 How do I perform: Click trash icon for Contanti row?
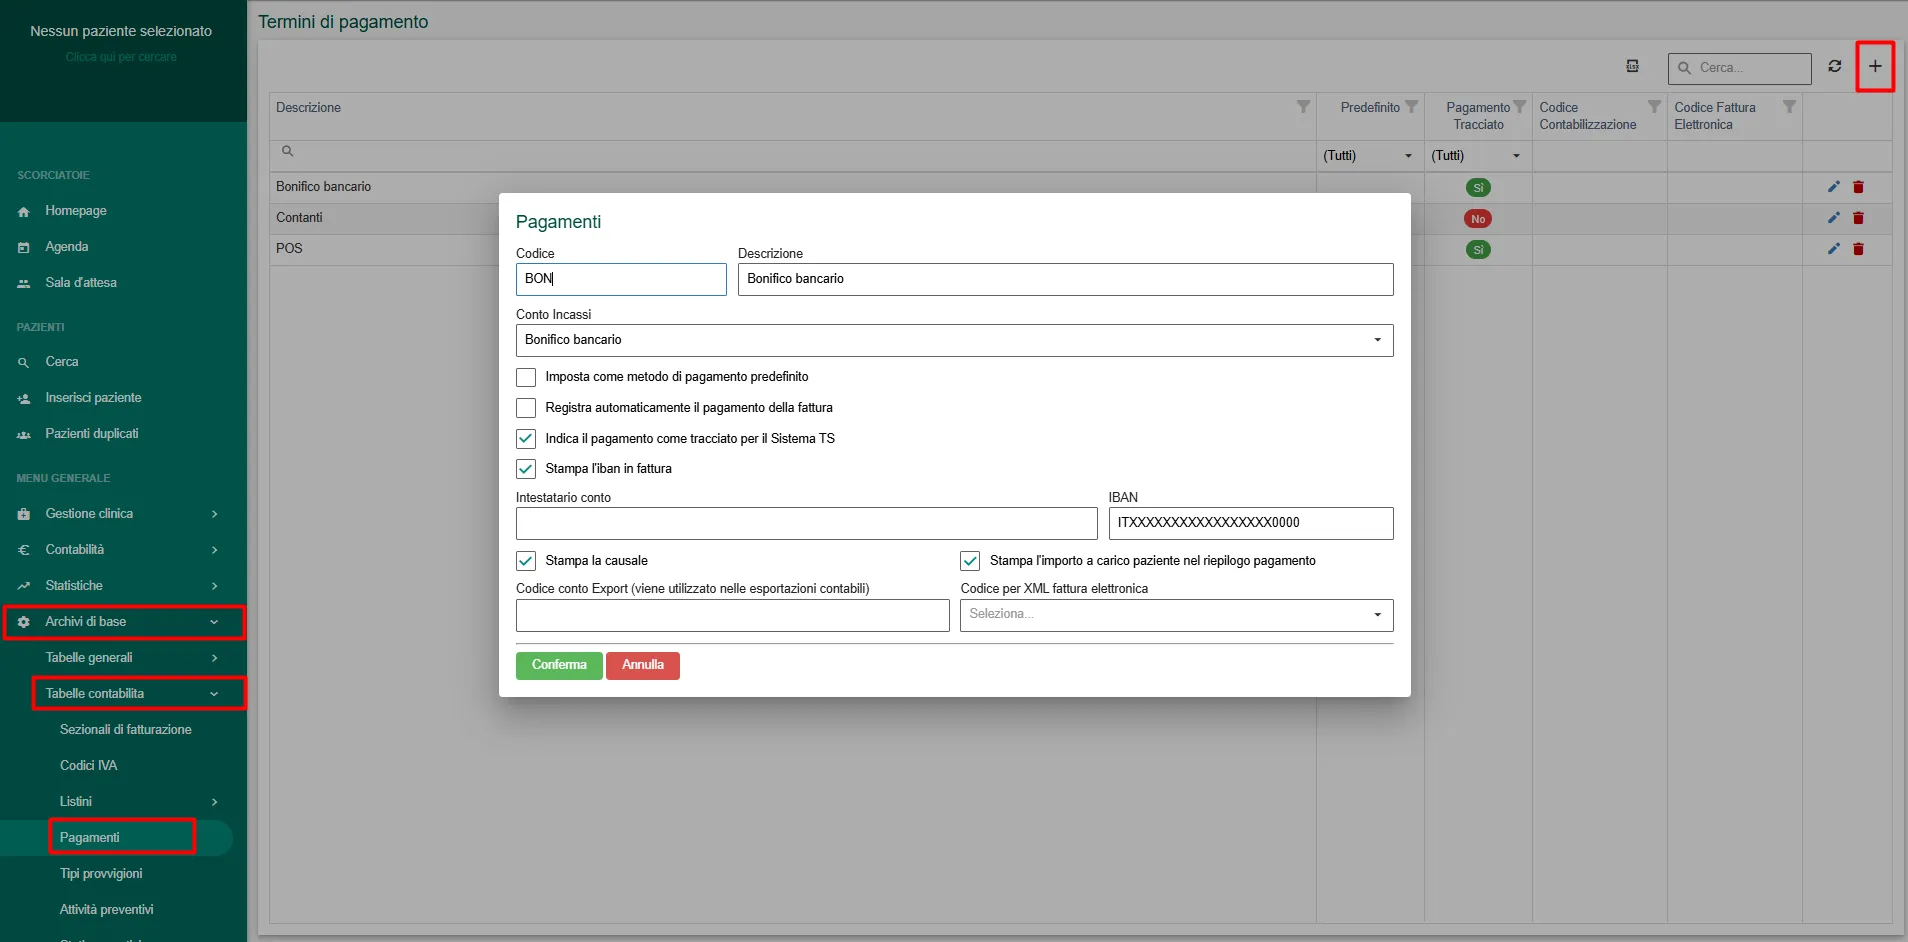pos(1858,218)
